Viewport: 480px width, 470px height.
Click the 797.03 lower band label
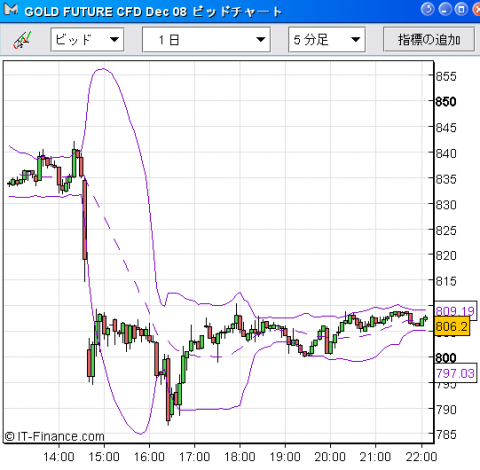[455, 373]
